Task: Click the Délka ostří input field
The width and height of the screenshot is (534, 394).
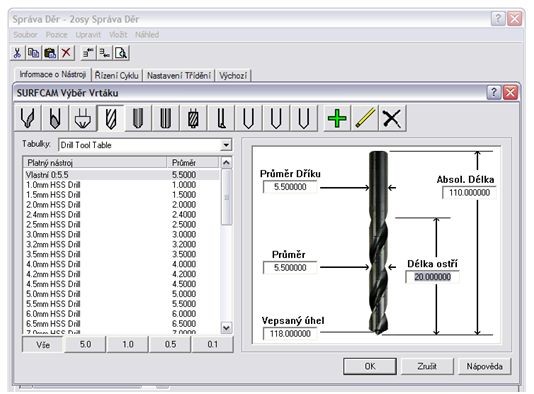Action: (x=433, y=277)
